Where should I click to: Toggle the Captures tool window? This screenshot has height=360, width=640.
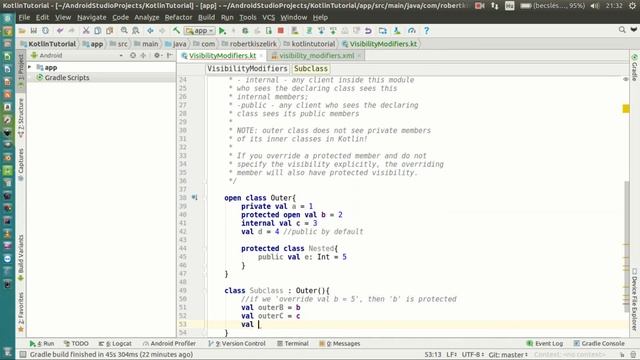point(21,164)
